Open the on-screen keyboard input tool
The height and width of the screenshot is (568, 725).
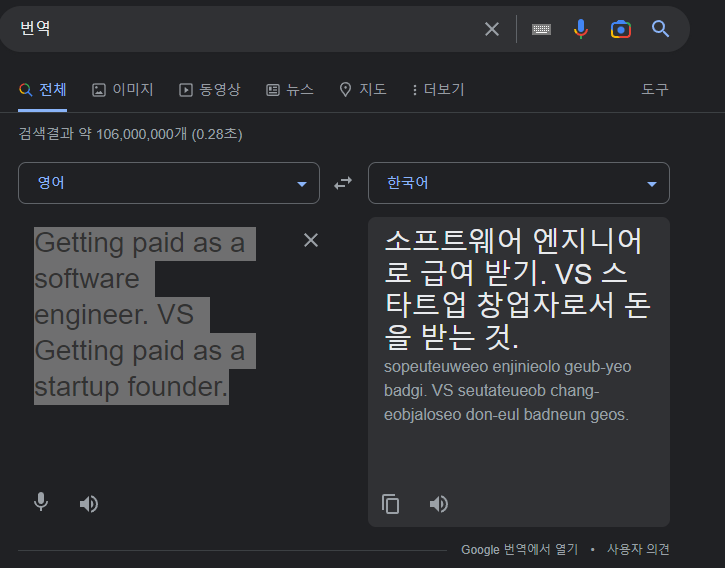click(541, 30)
